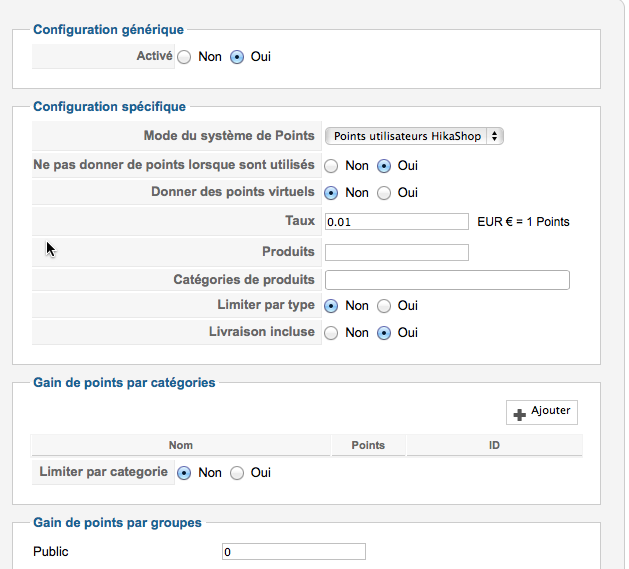Choose Oui for Limiter par type
Viewport: 629px width, 569px height.
(x=384, y=306)
